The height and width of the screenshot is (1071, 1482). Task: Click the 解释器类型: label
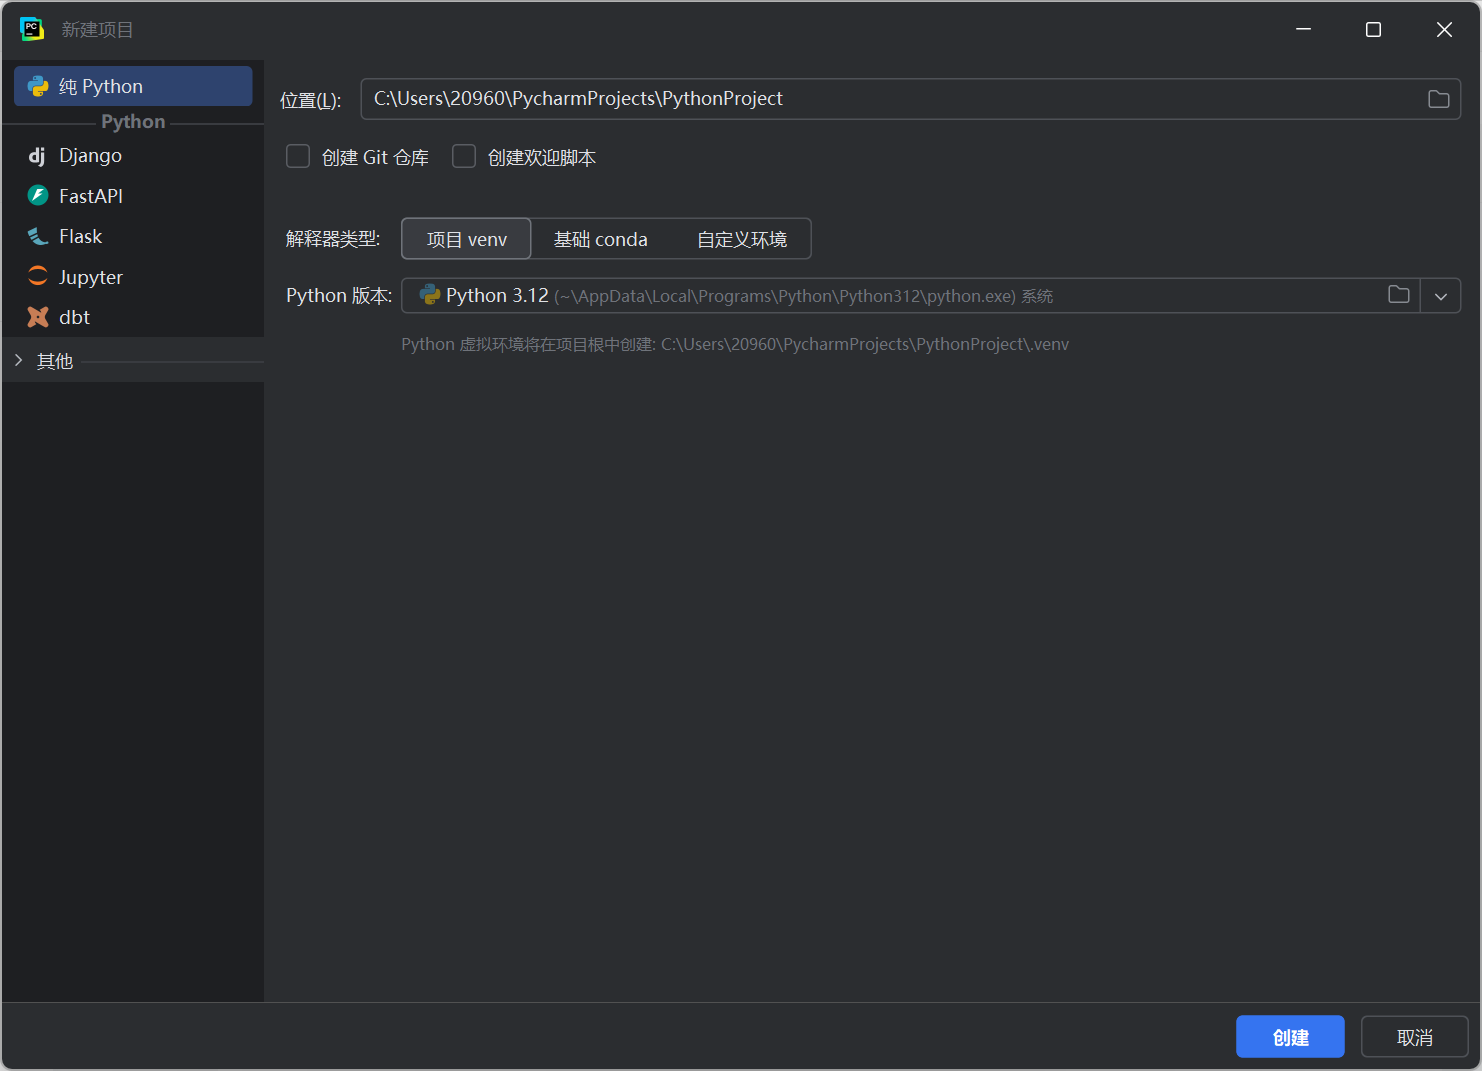click(333, 239)
